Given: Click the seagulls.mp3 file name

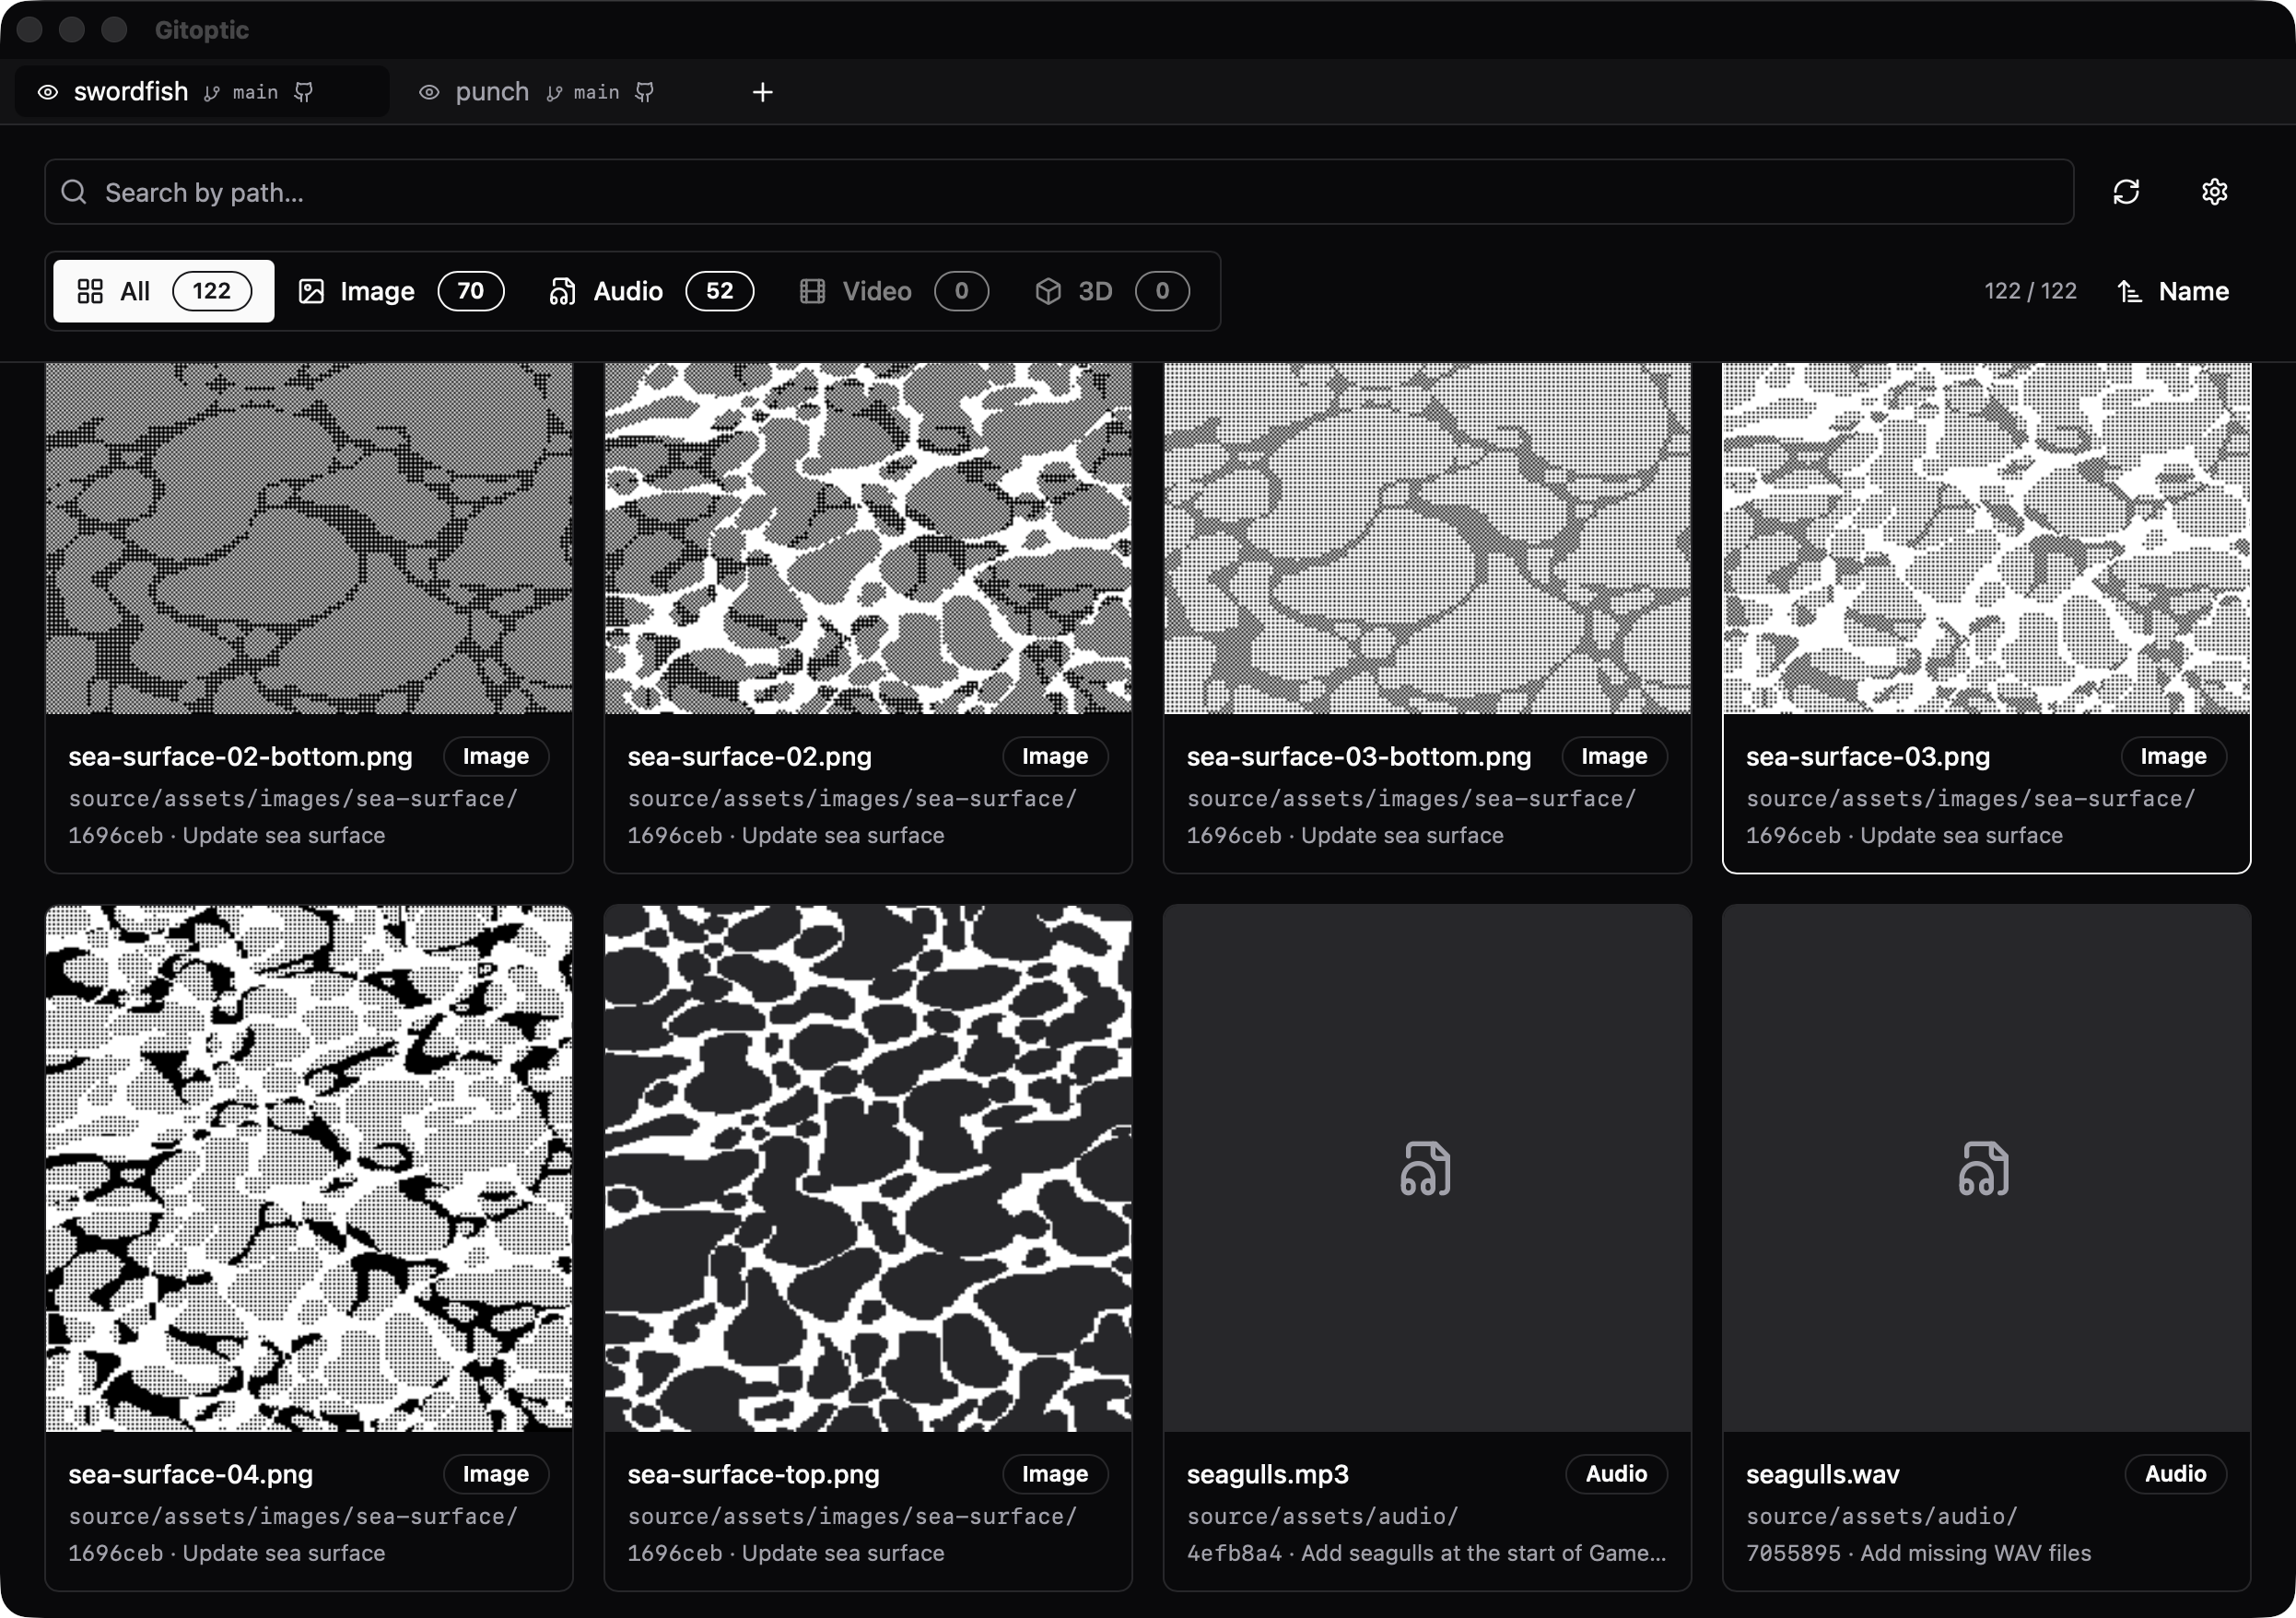Looking at the screenshot, I should pos(1267,1474).
